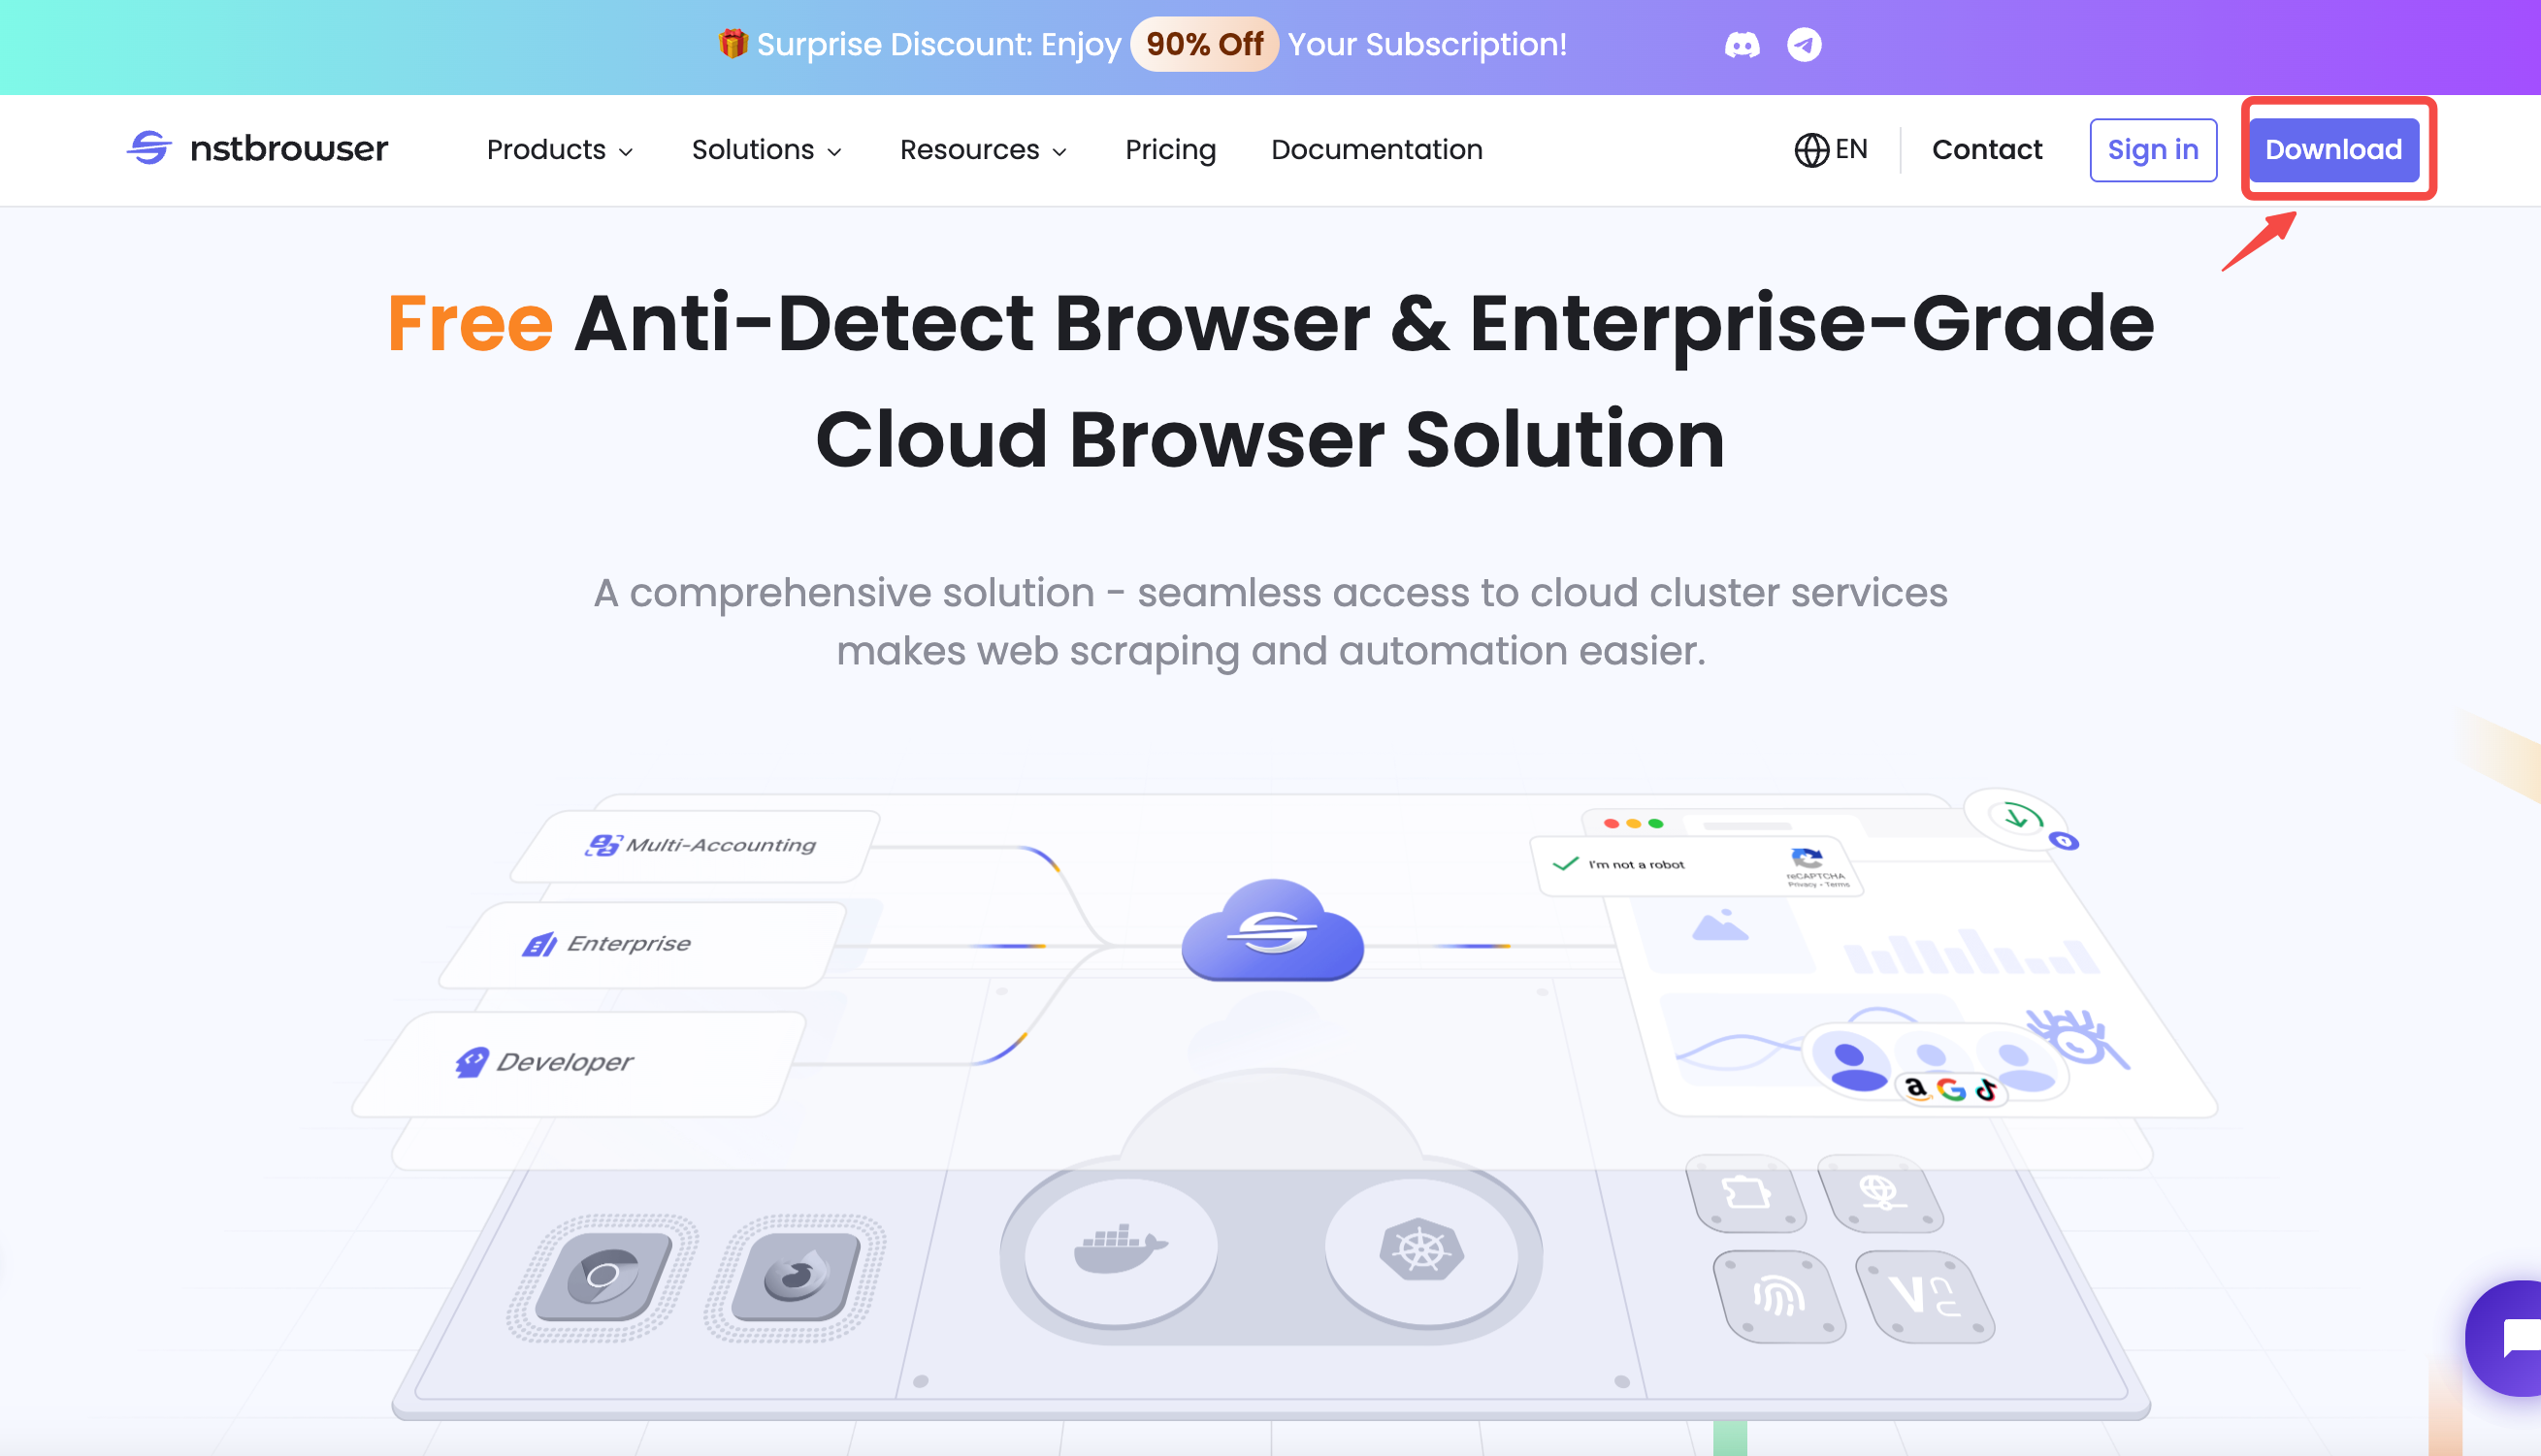This screenshot has width=2541, height=1456.
Task: Click the Download button
Action: [2334, 150]
